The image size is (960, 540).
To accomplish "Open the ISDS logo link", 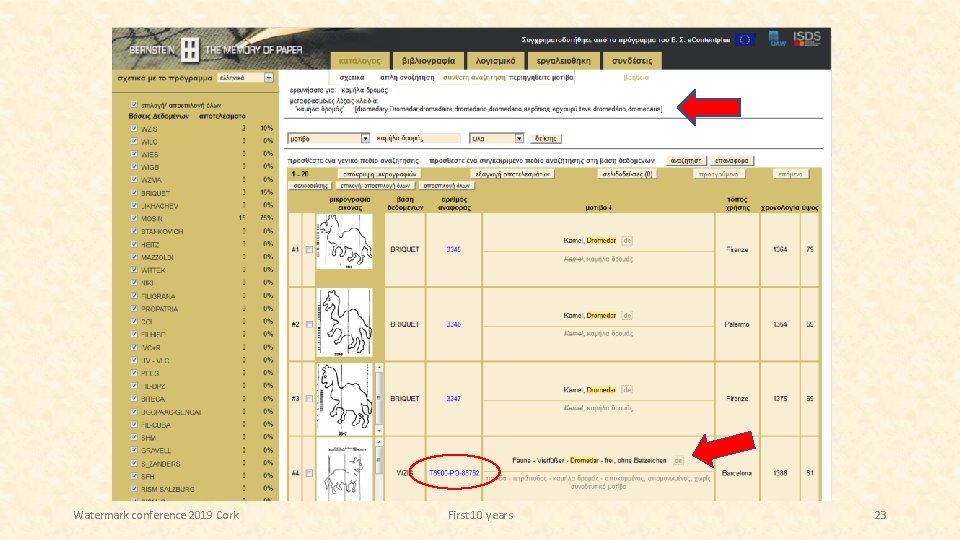I will 807,39.
